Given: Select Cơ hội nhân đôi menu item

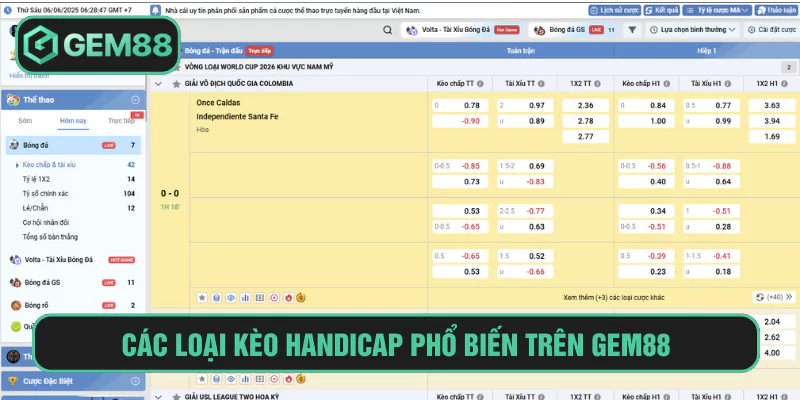Looking at the screenshot, I should [x=46, y=222].
